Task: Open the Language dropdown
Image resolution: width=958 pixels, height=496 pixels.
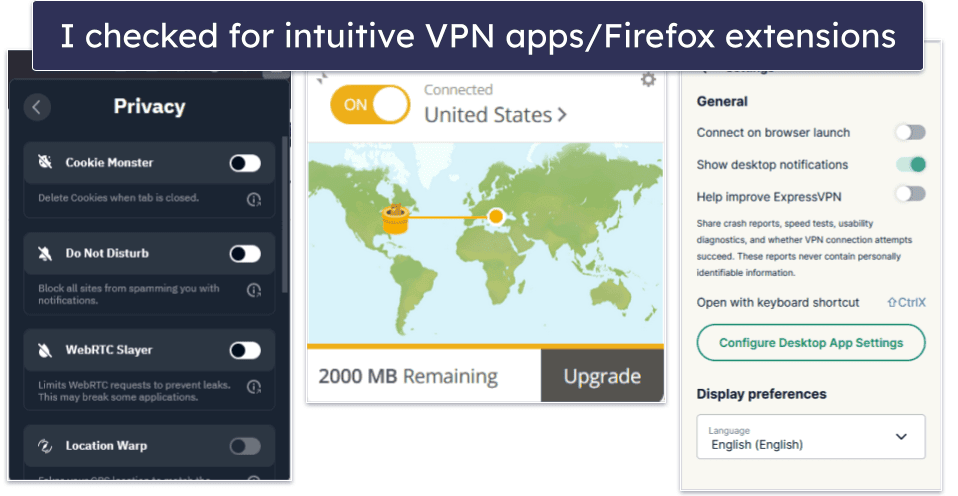Action: click(x=811, y=437)
